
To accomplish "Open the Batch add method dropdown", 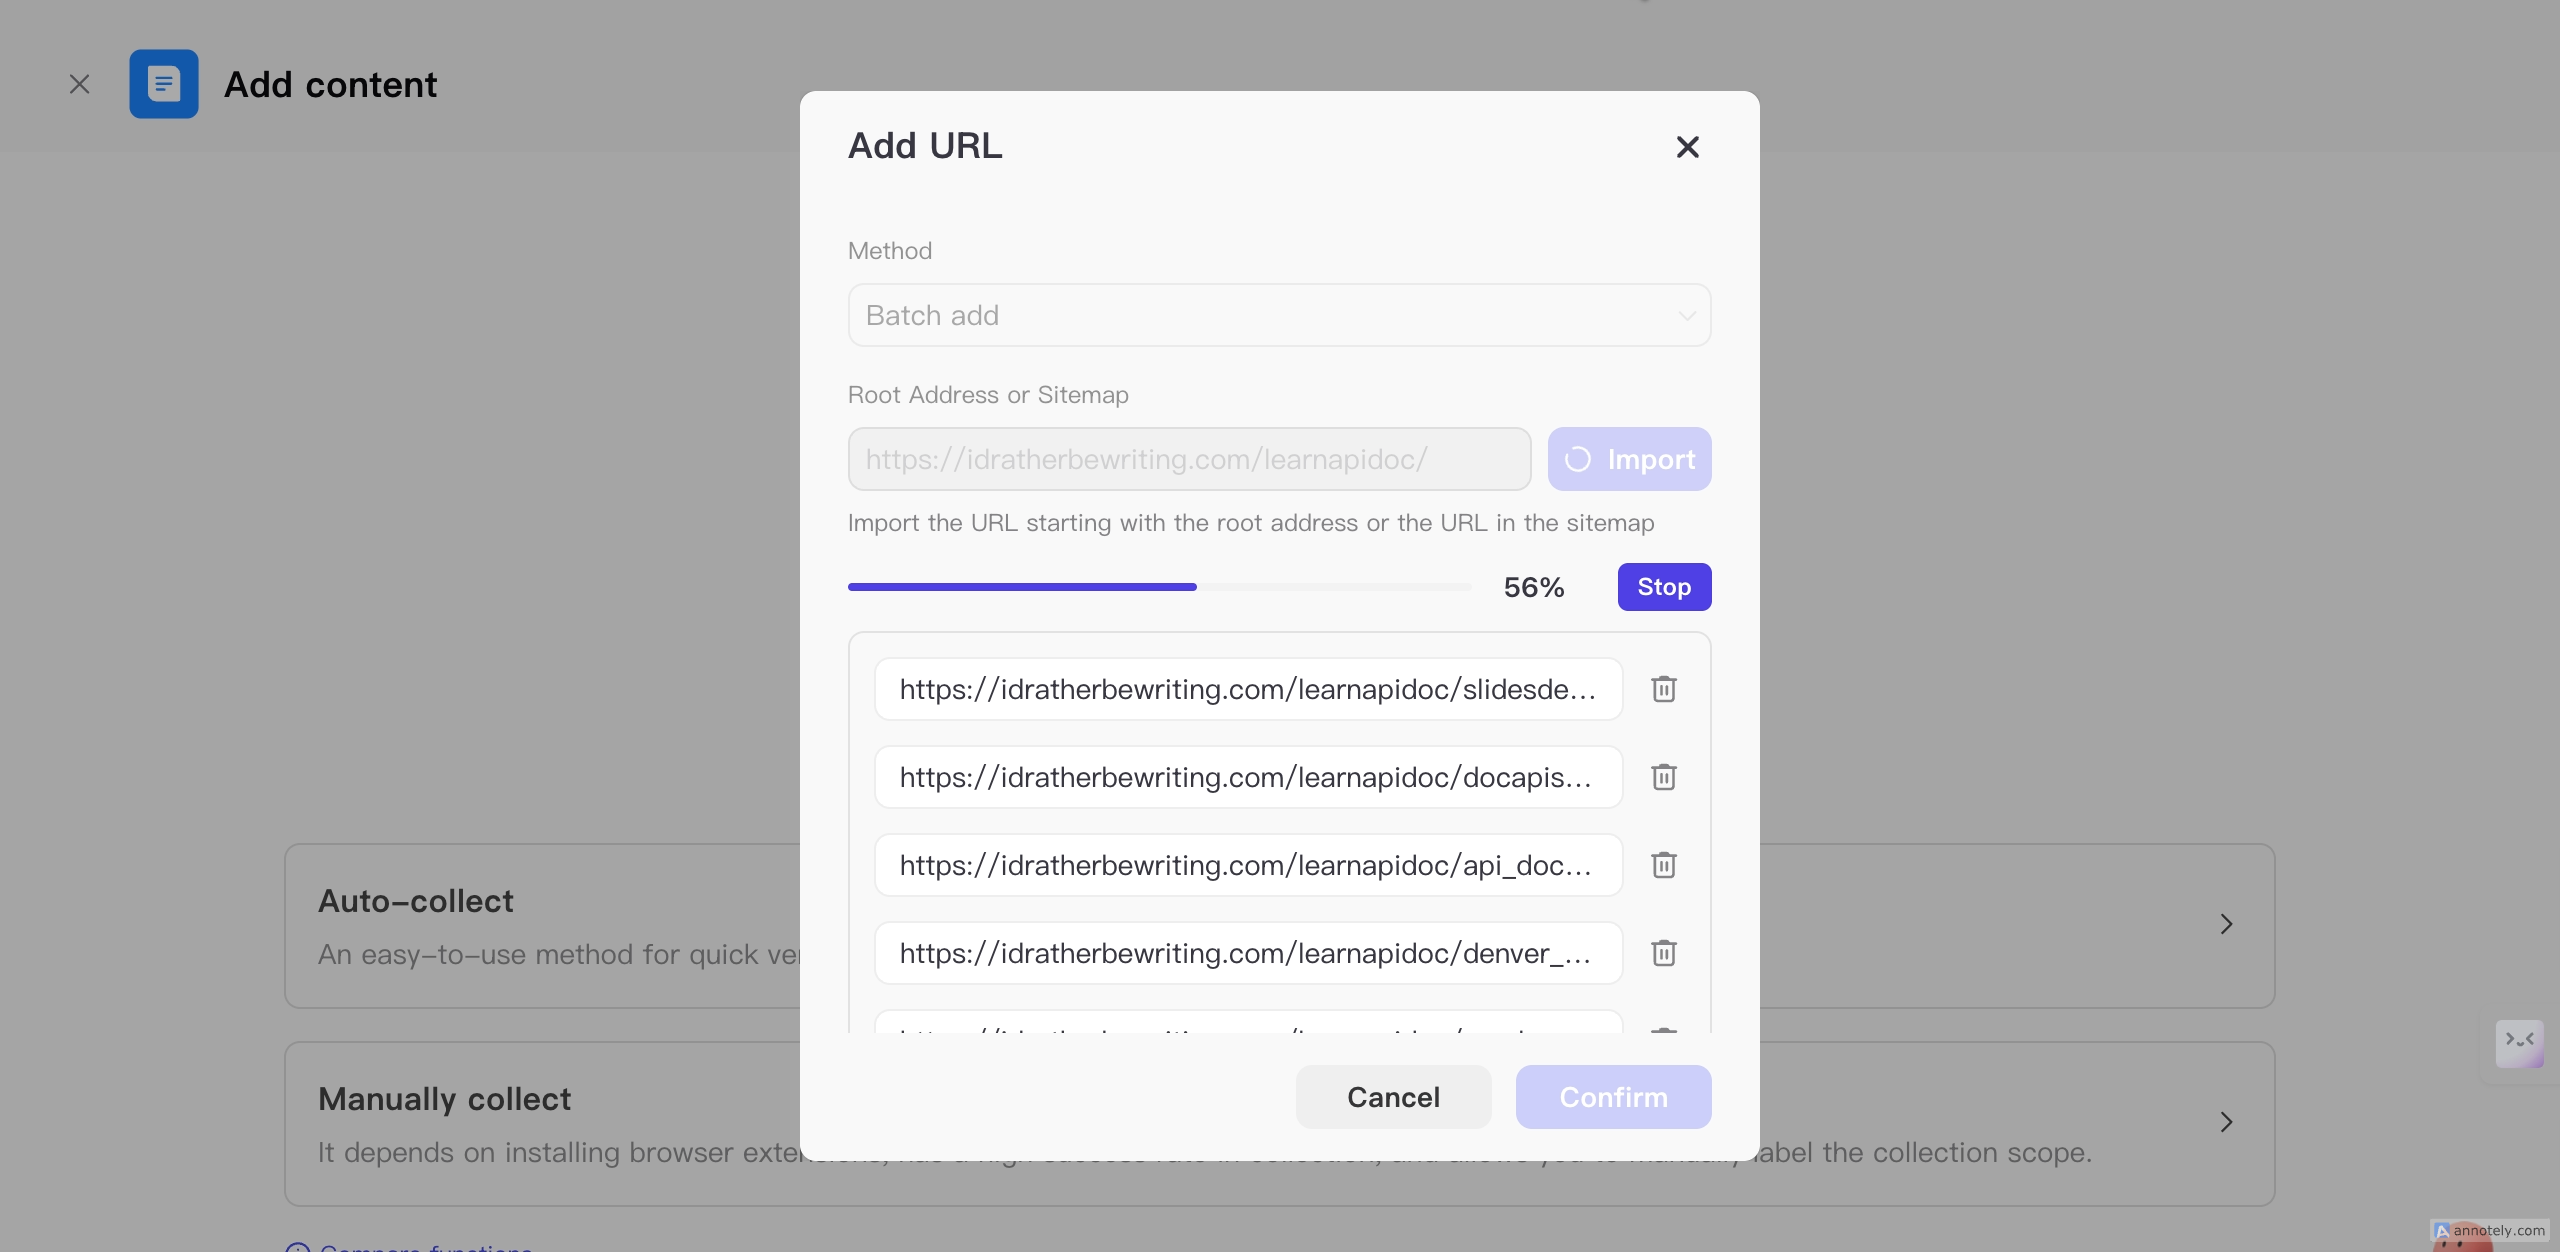I will click(1278, 315).
